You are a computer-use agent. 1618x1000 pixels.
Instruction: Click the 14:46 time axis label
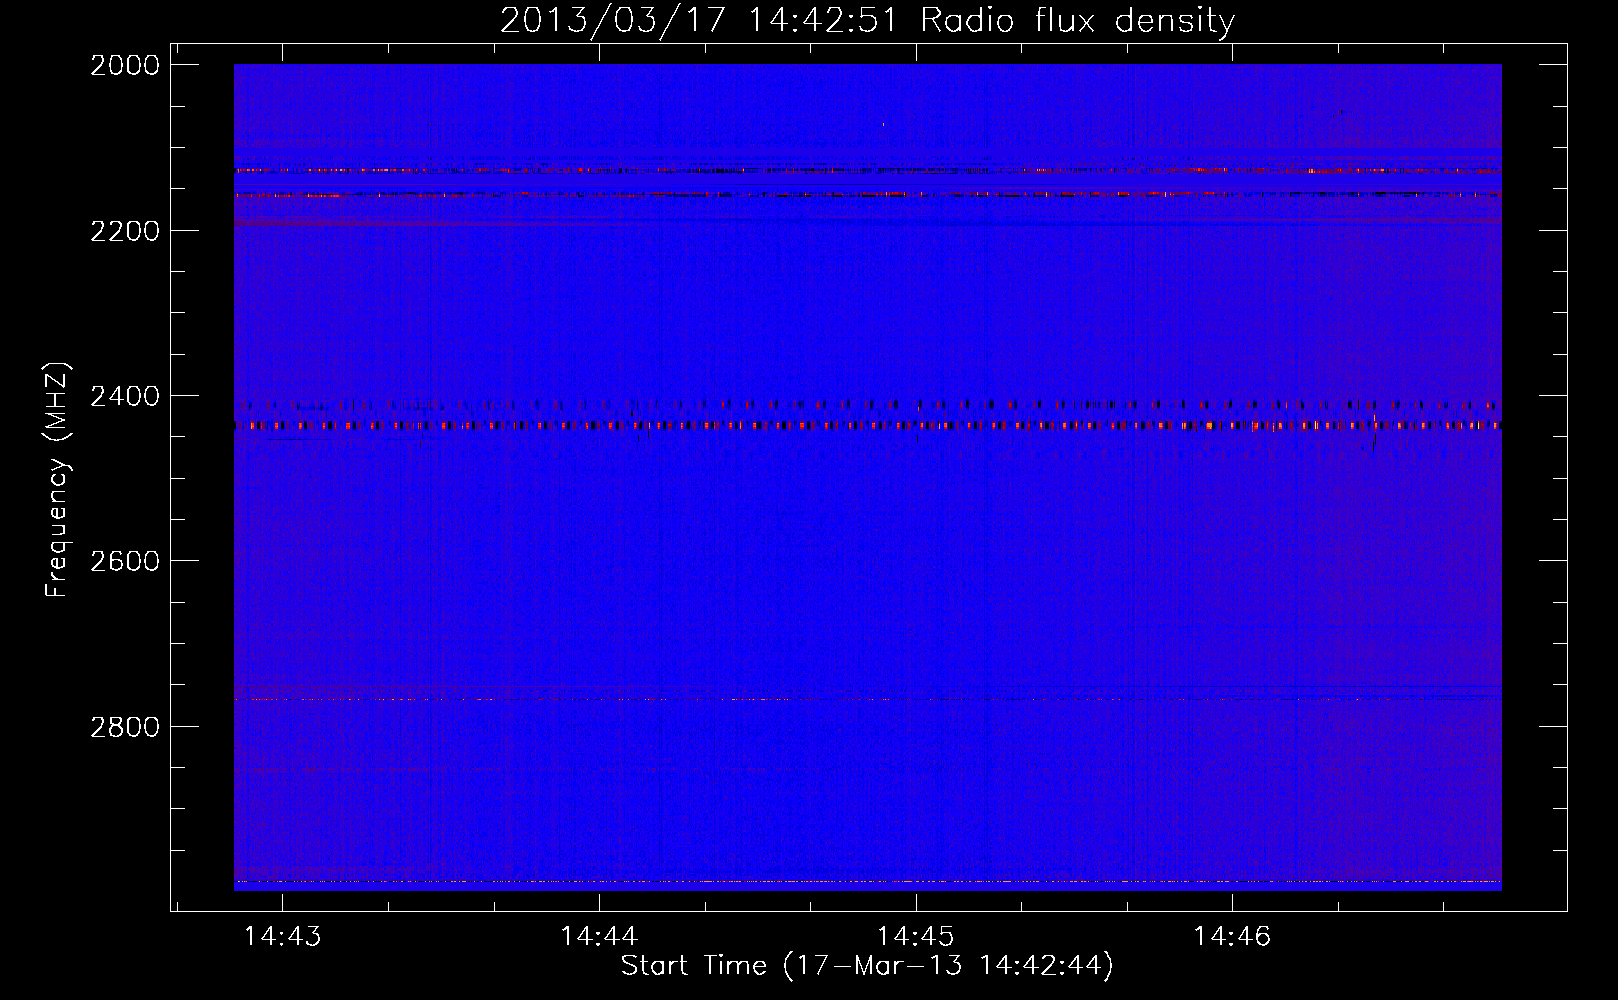point(1232,936)
